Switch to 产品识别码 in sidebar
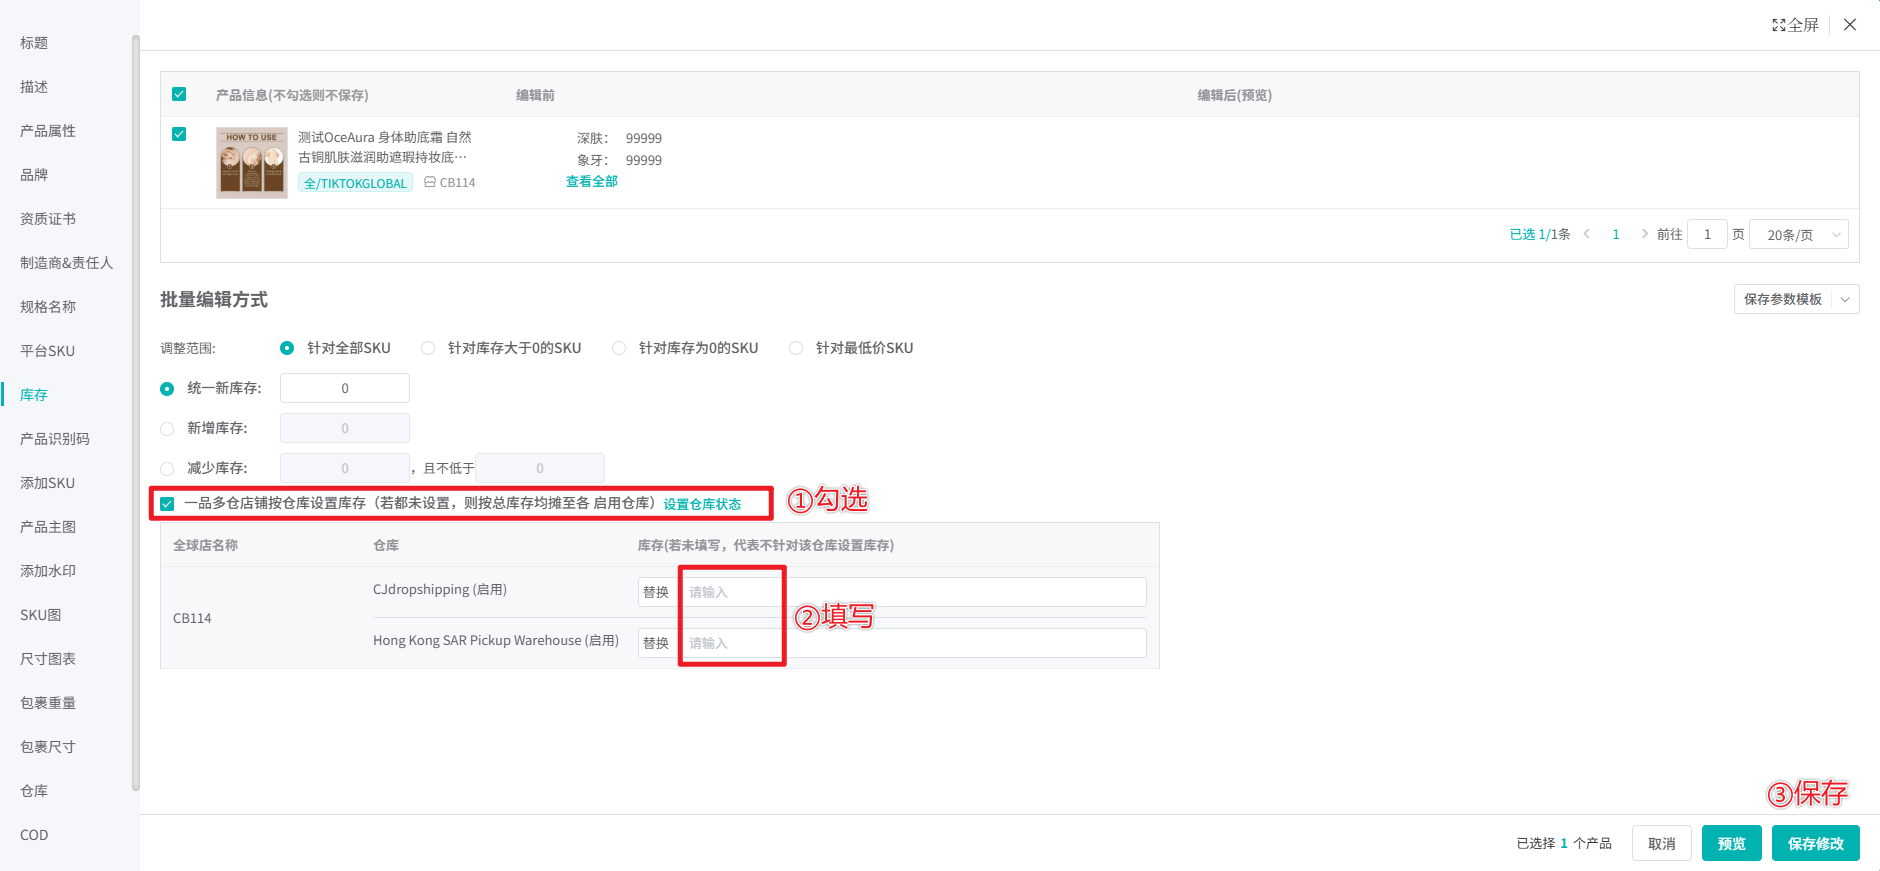The width and height of the screenshot is (1880, 871). click(55, 439)
